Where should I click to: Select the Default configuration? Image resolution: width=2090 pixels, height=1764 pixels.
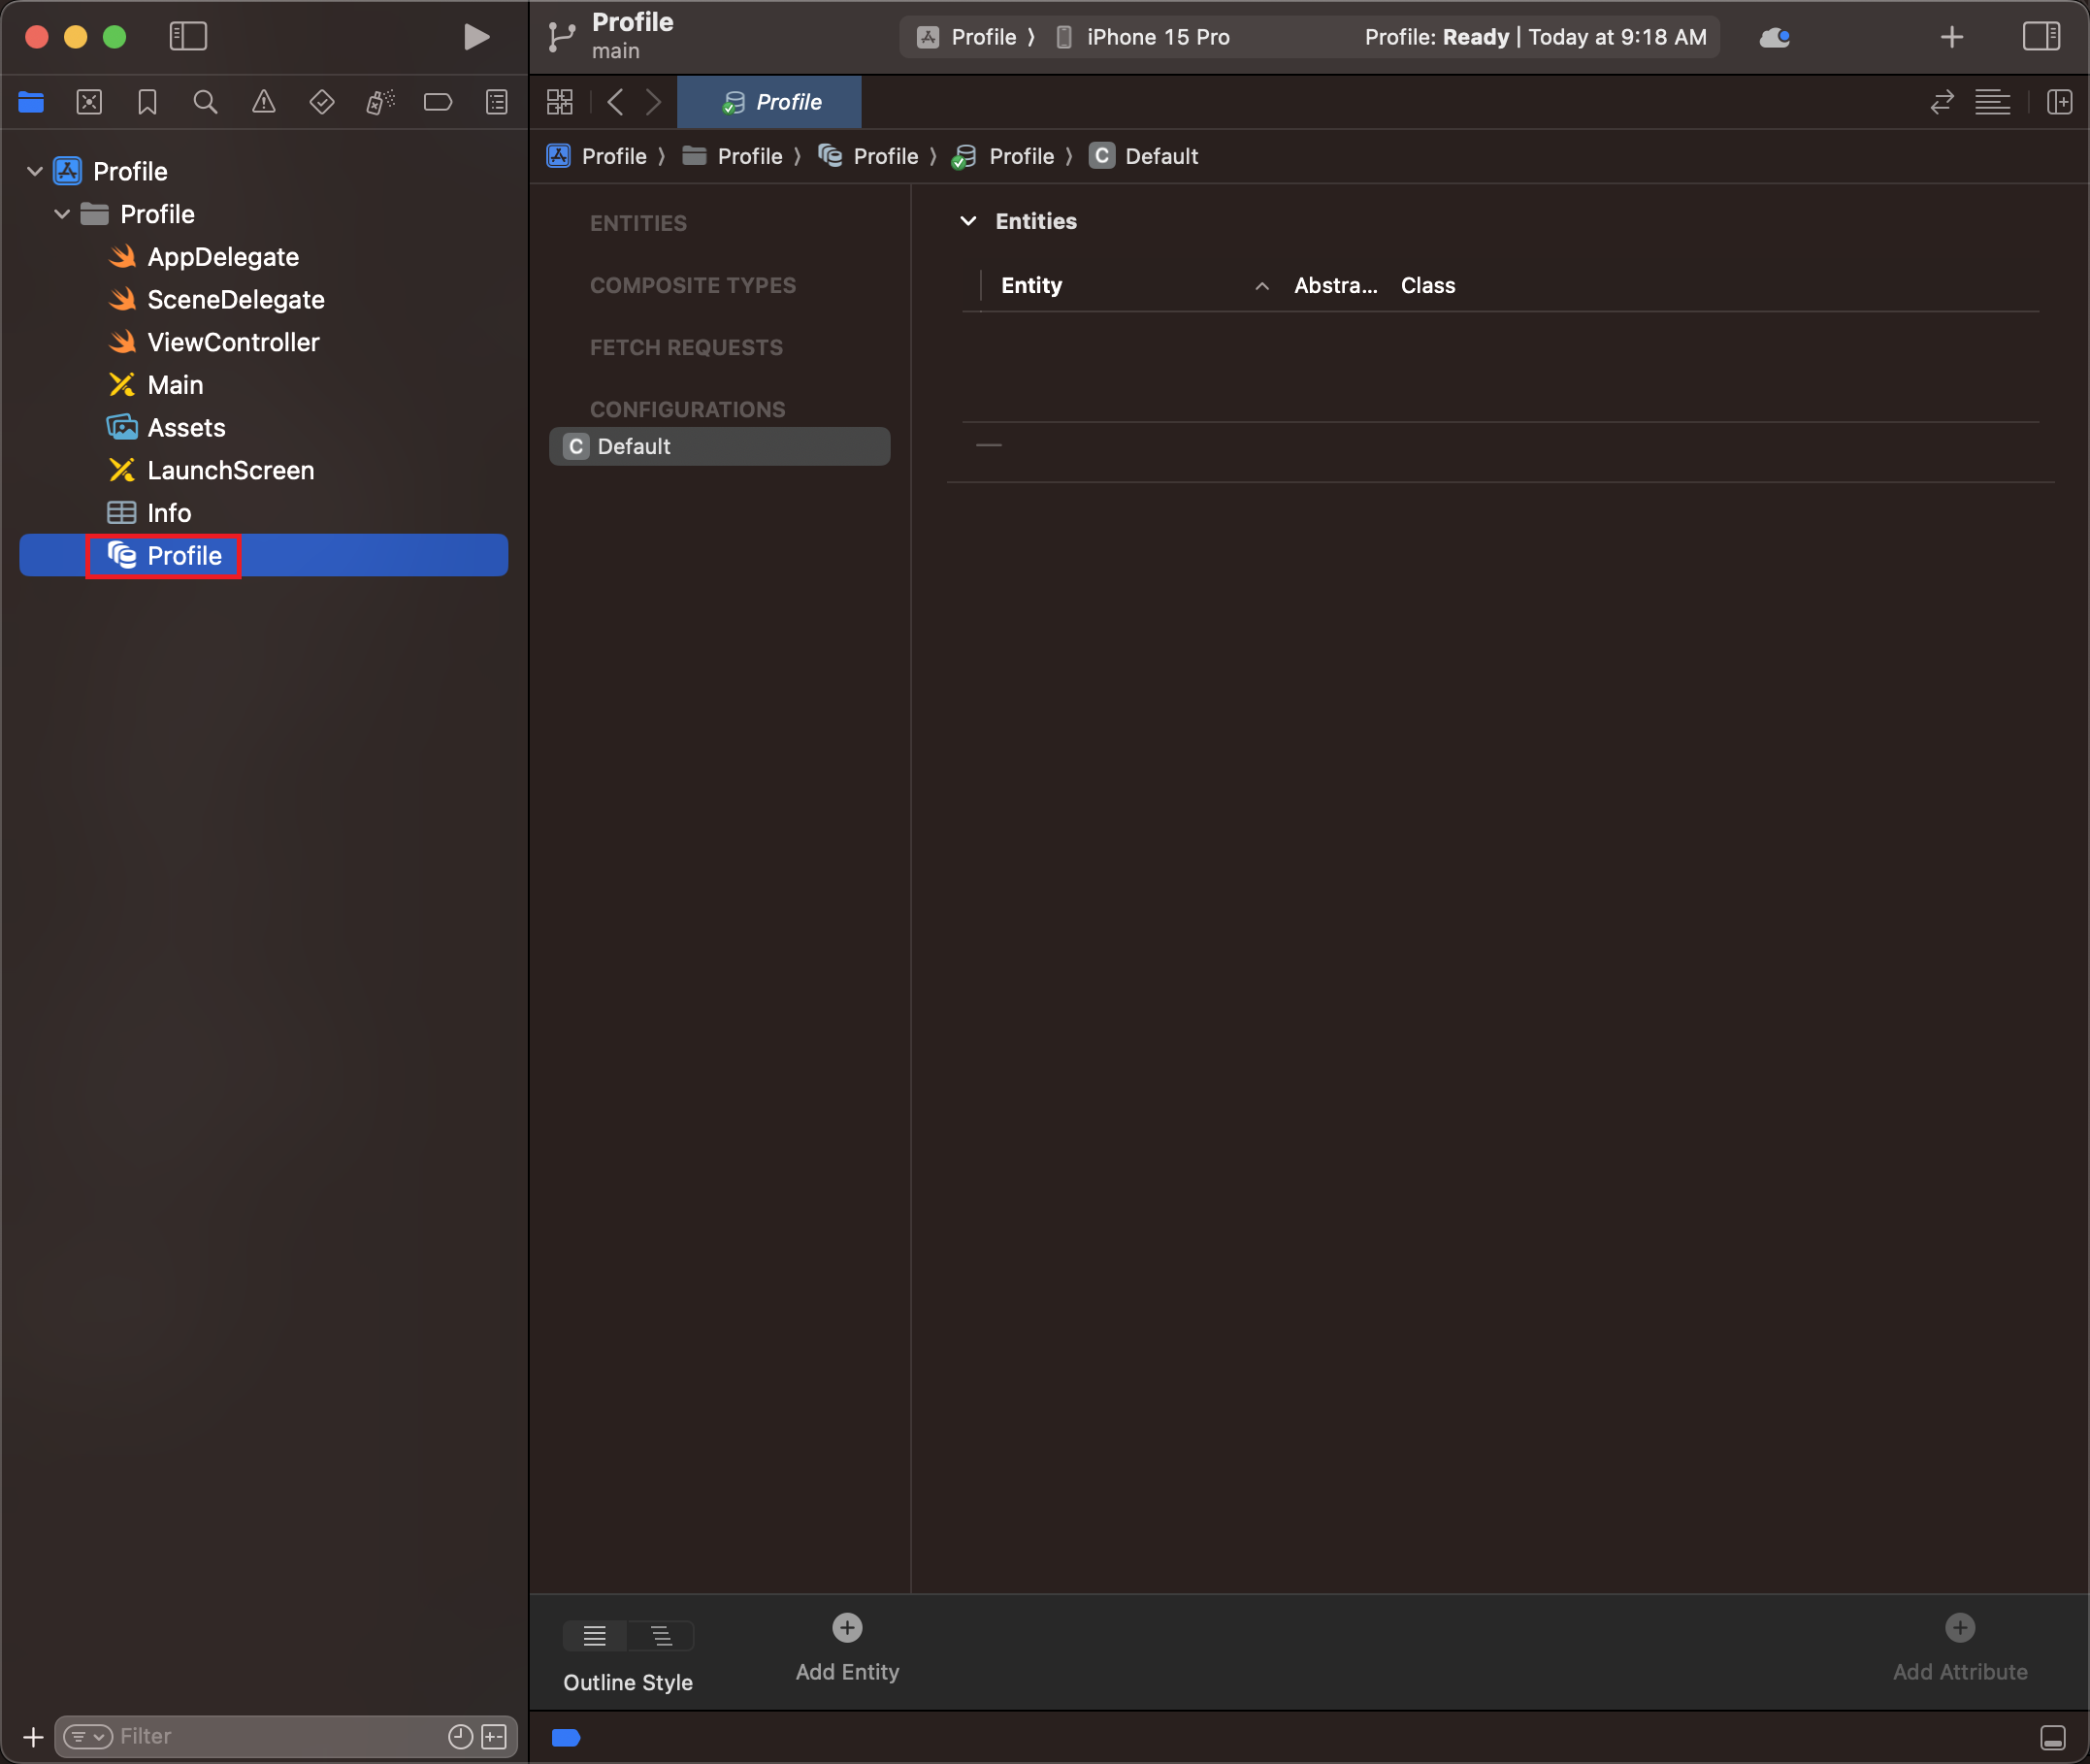click(x=720, y=446)
